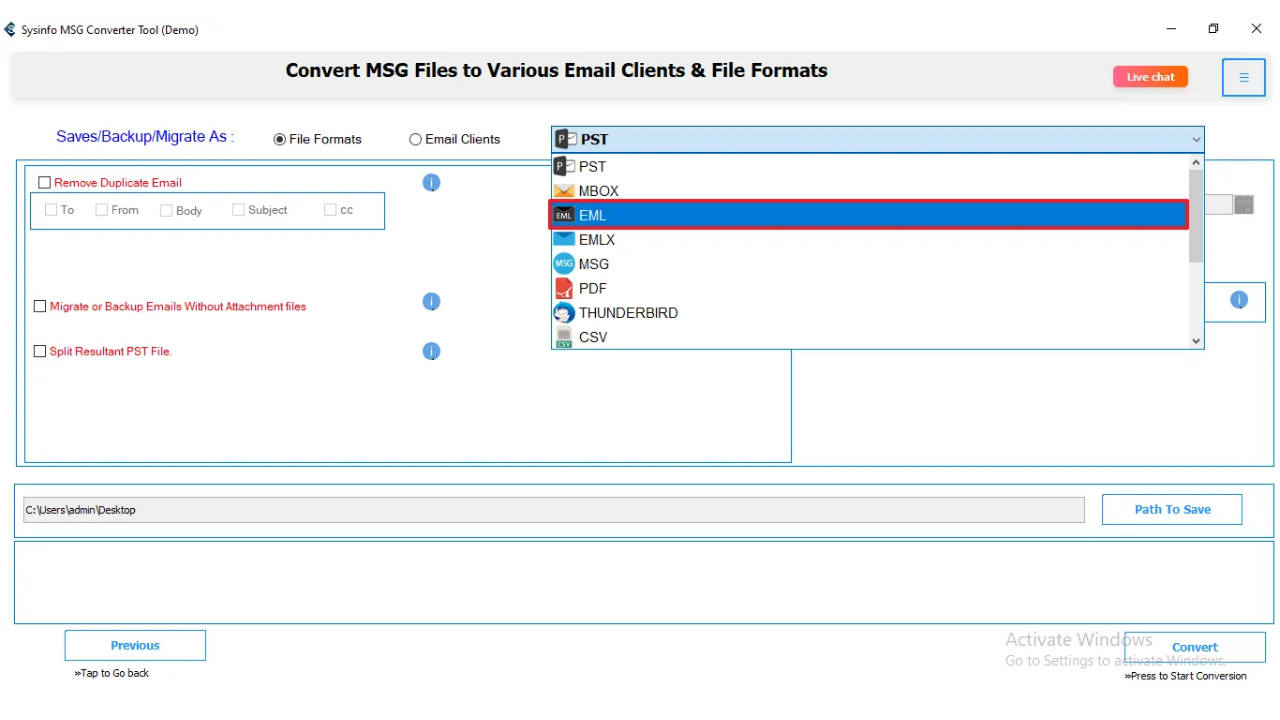Click the Thunderbird icon
This screenshot has height=720, width=1280.
[x=564, y=313]
